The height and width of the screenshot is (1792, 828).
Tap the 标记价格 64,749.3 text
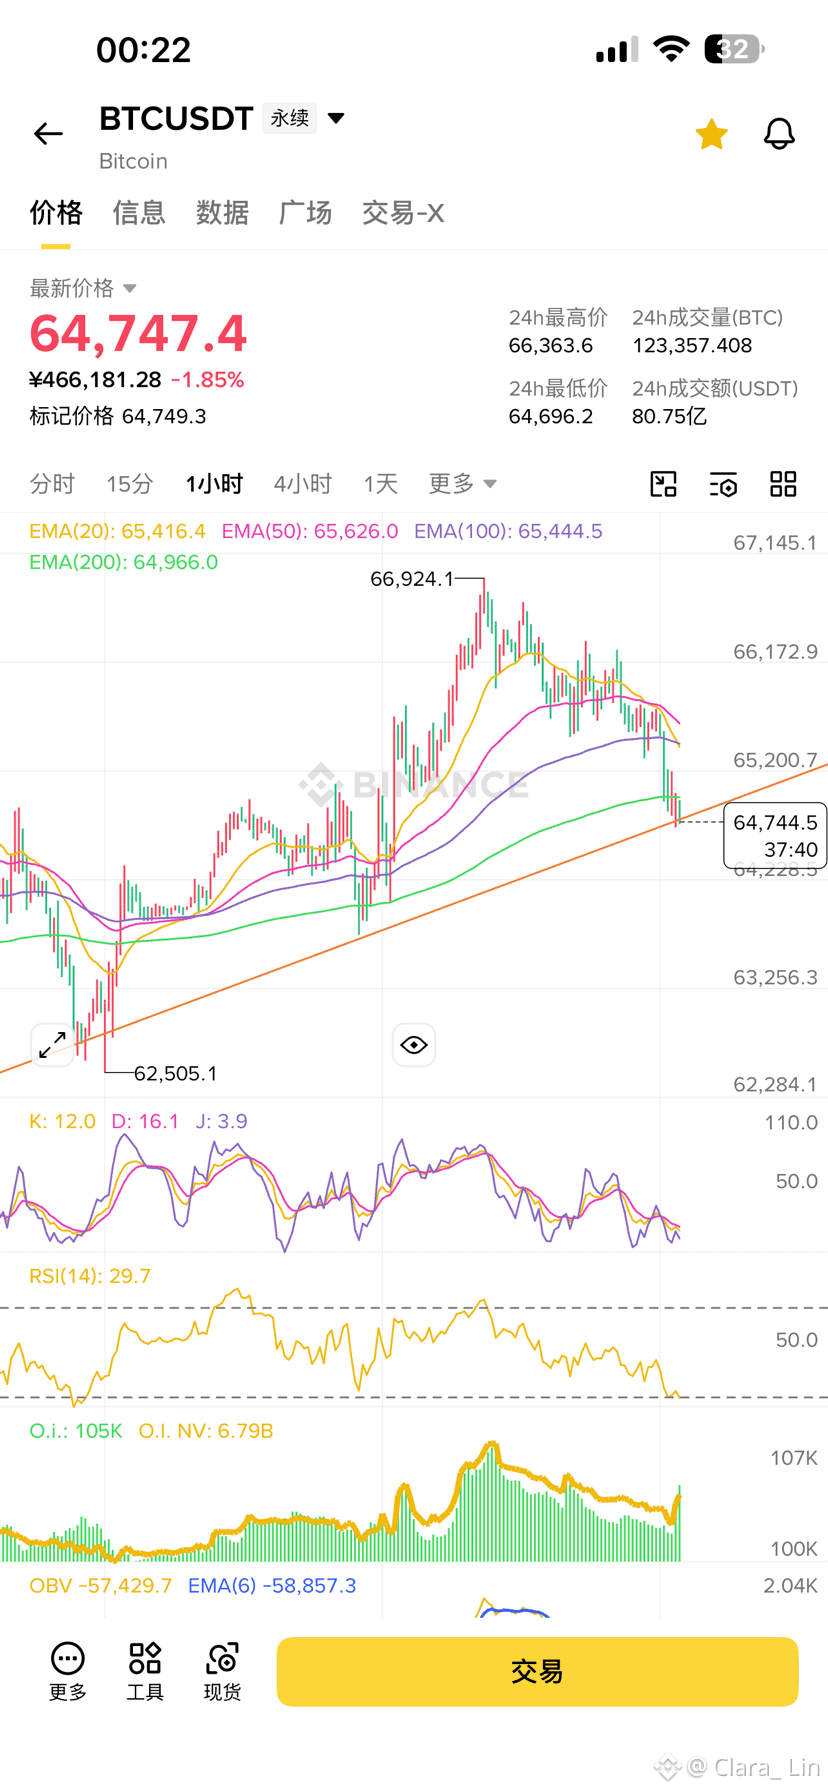(118, 416)
